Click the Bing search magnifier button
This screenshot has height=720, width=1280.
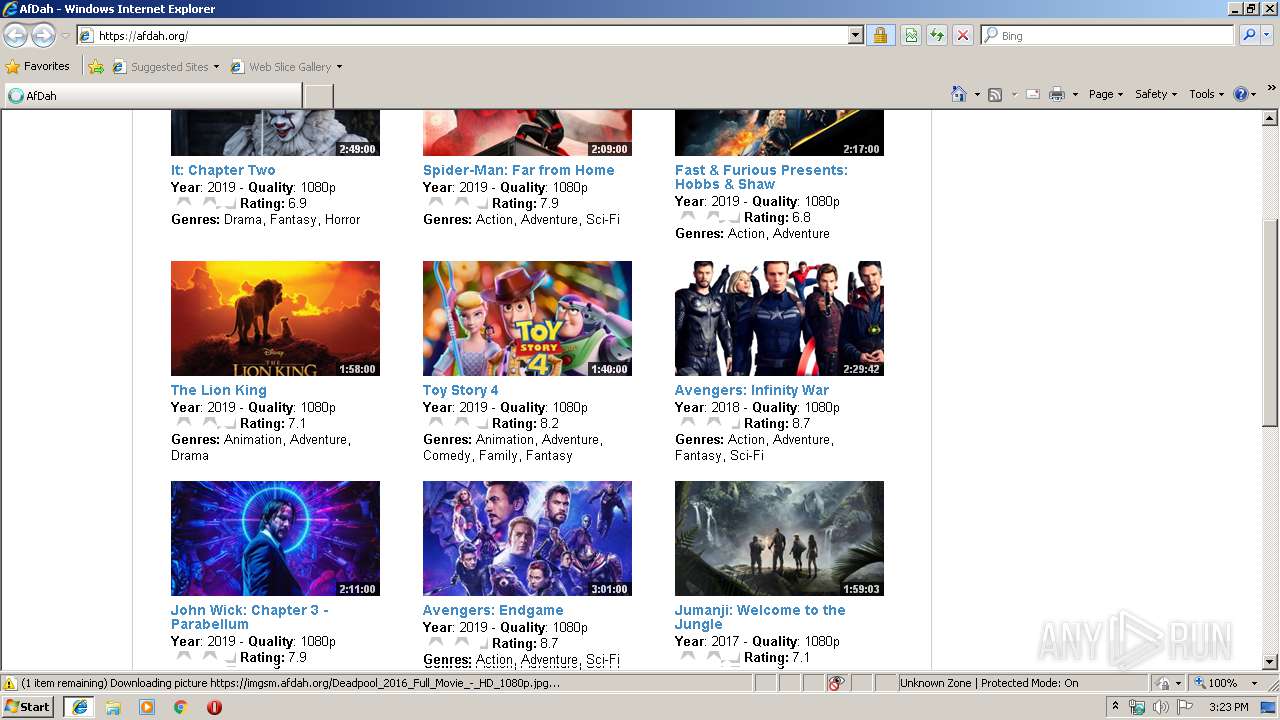[x=1249, y=35]
